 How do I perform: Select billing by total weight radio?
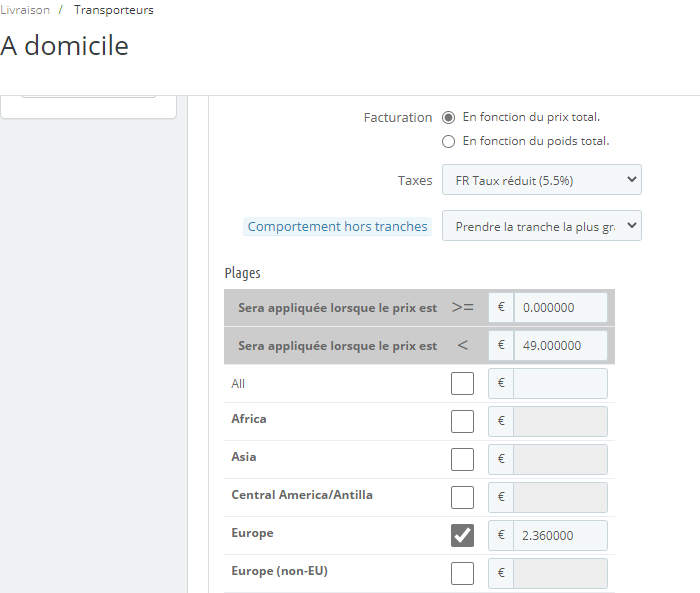[448, 141]
